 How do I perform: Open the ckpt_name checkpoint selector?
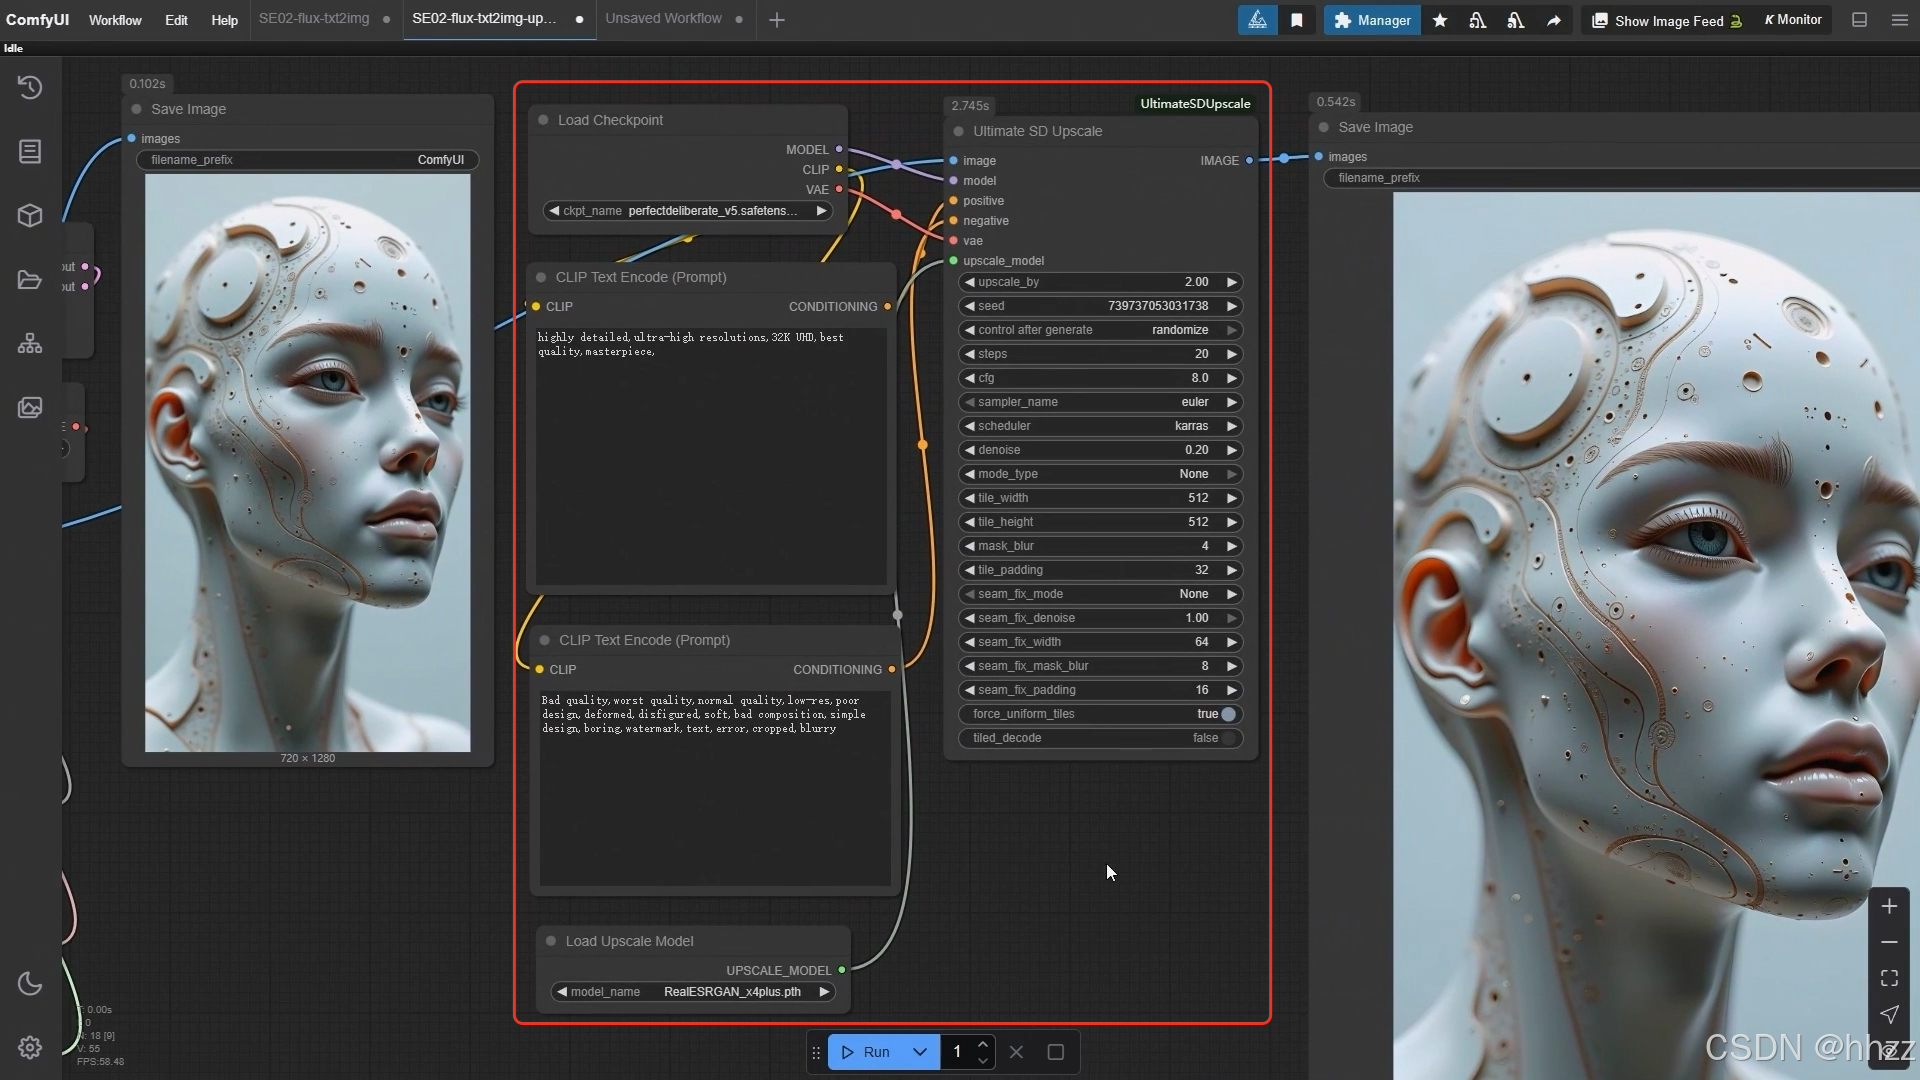(x=690, y=211)
